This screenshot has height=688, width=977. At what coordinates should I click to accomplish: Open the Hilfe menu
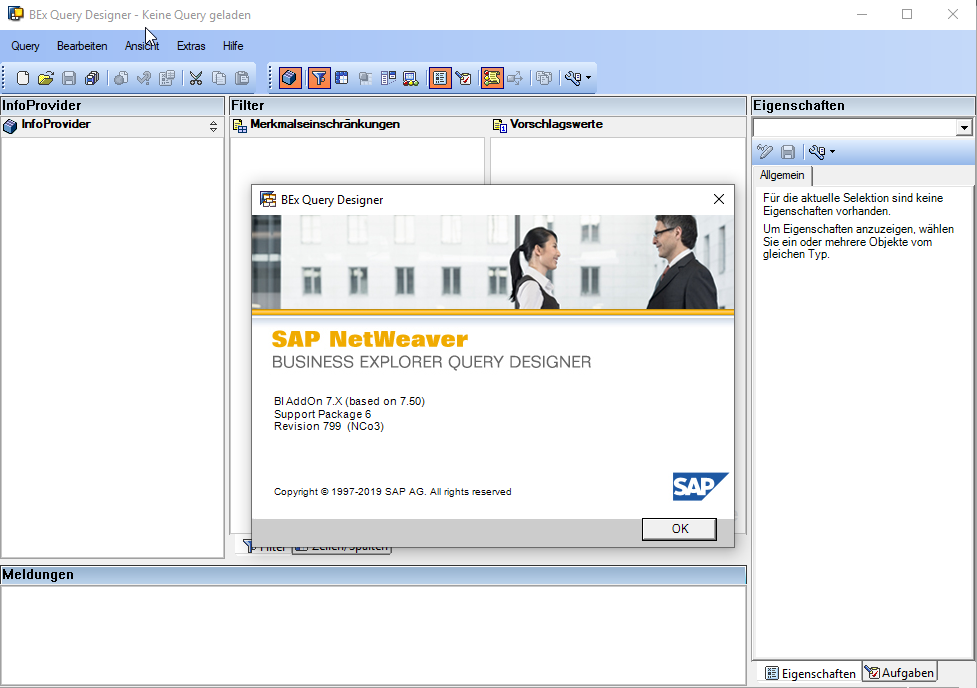[x=233, y=46]
